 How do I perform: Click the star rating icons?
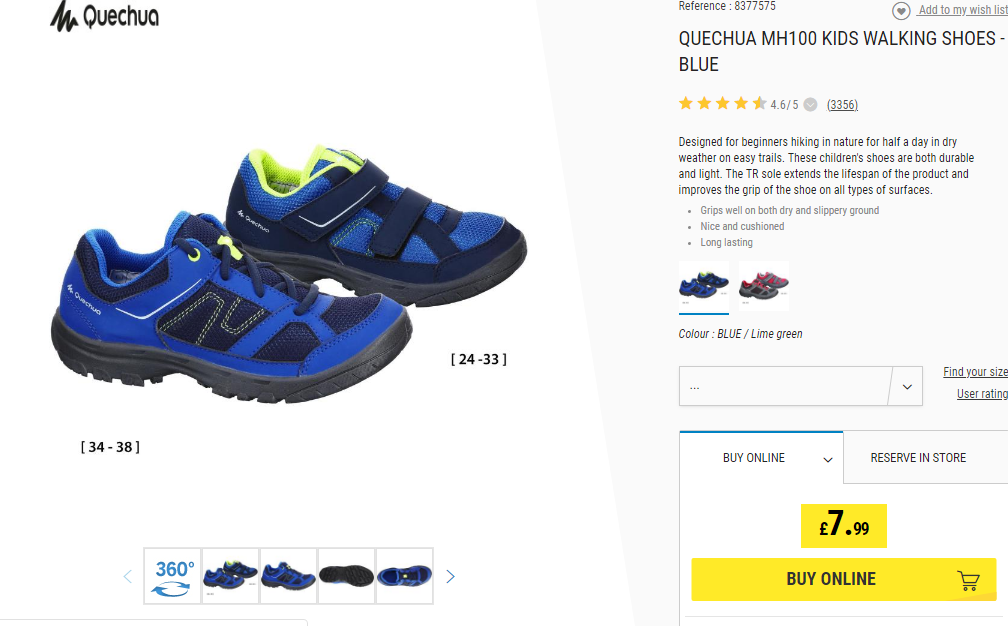pos(723,103)
